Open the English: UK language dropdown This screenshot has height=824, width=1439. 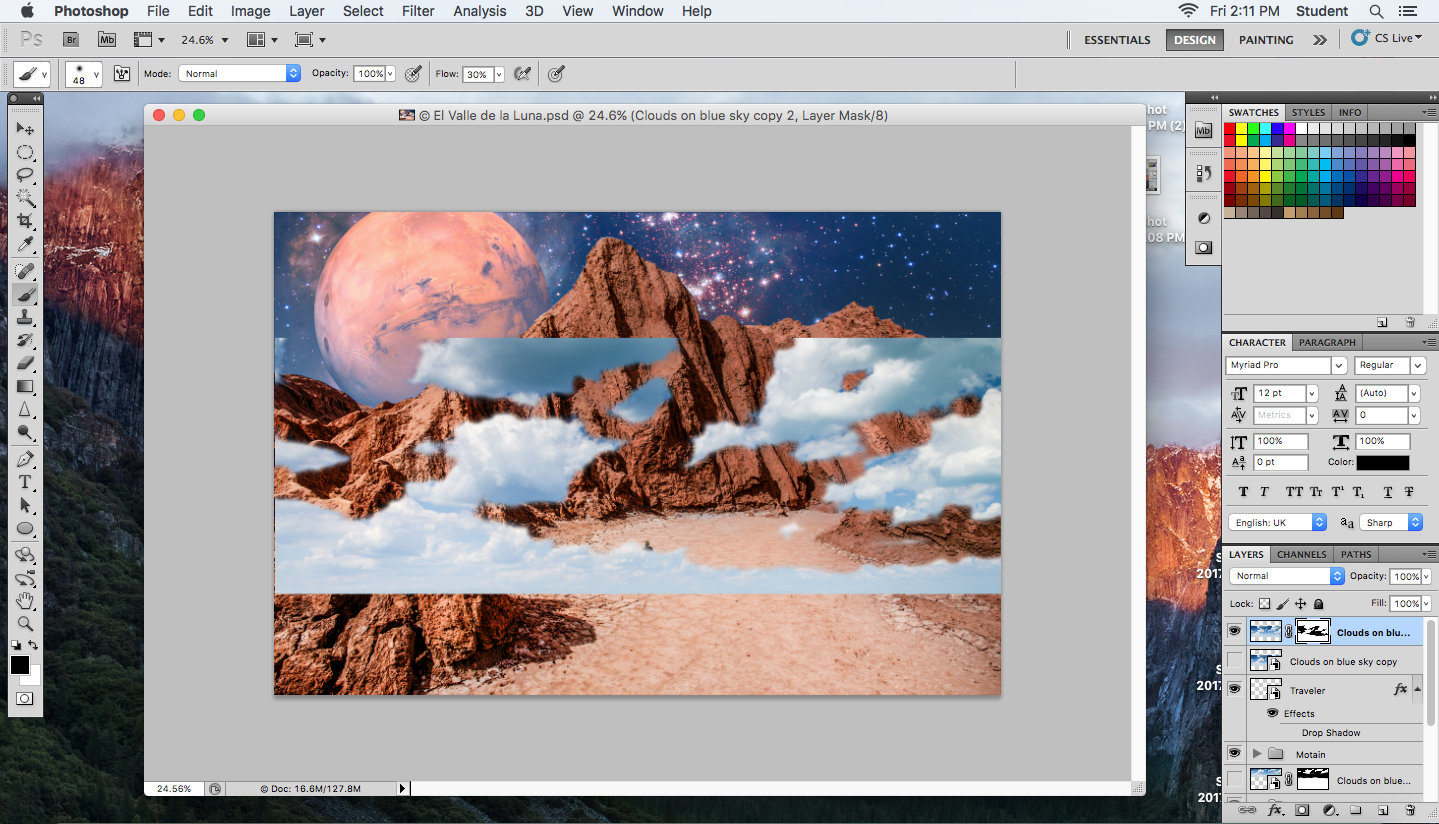1278,522
